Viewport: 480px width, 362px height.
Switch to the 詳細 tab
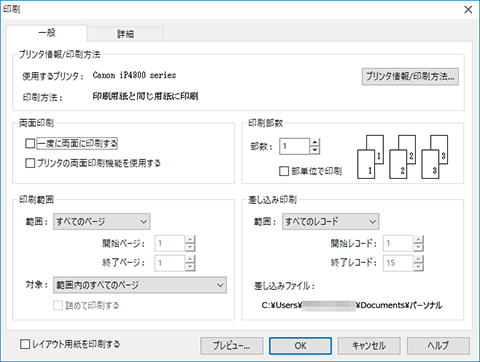[x=125, y=34]
